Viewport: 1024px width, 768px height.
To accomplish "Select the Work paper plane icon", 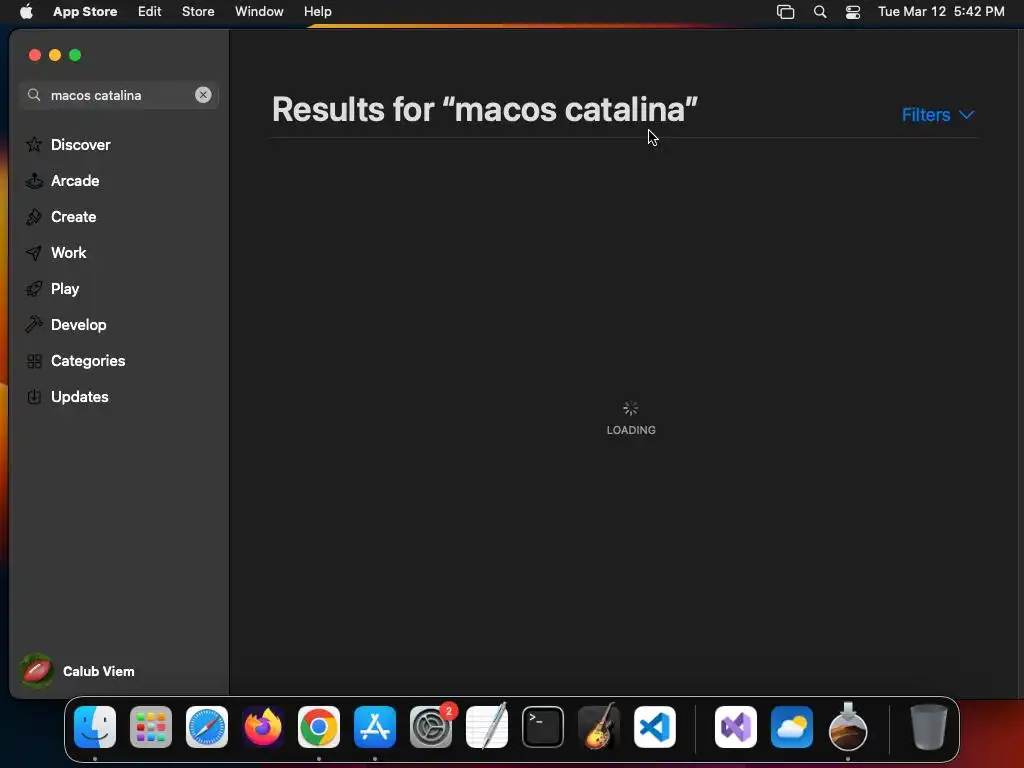I will (x=34, y=253).
